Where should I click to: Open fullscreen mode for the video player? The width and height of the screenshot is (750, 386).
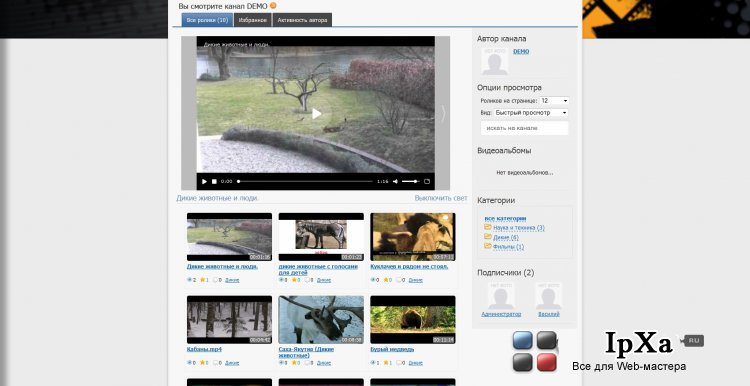coord(427,182)
